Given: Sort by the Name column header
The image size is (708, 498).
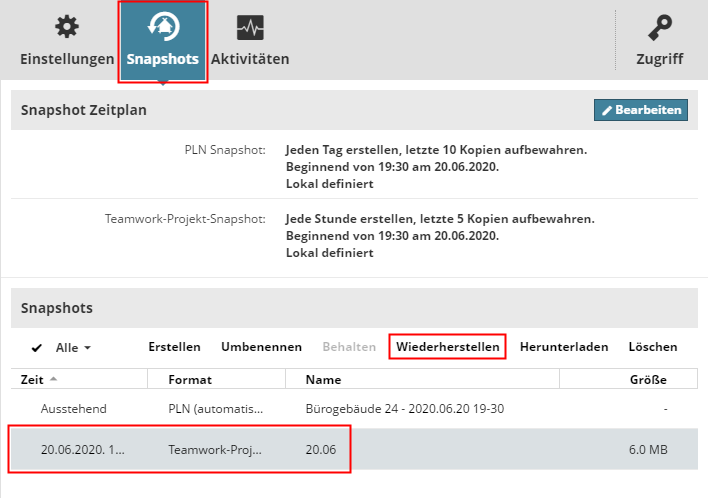Looking at the screenshot, I should 423,379.
